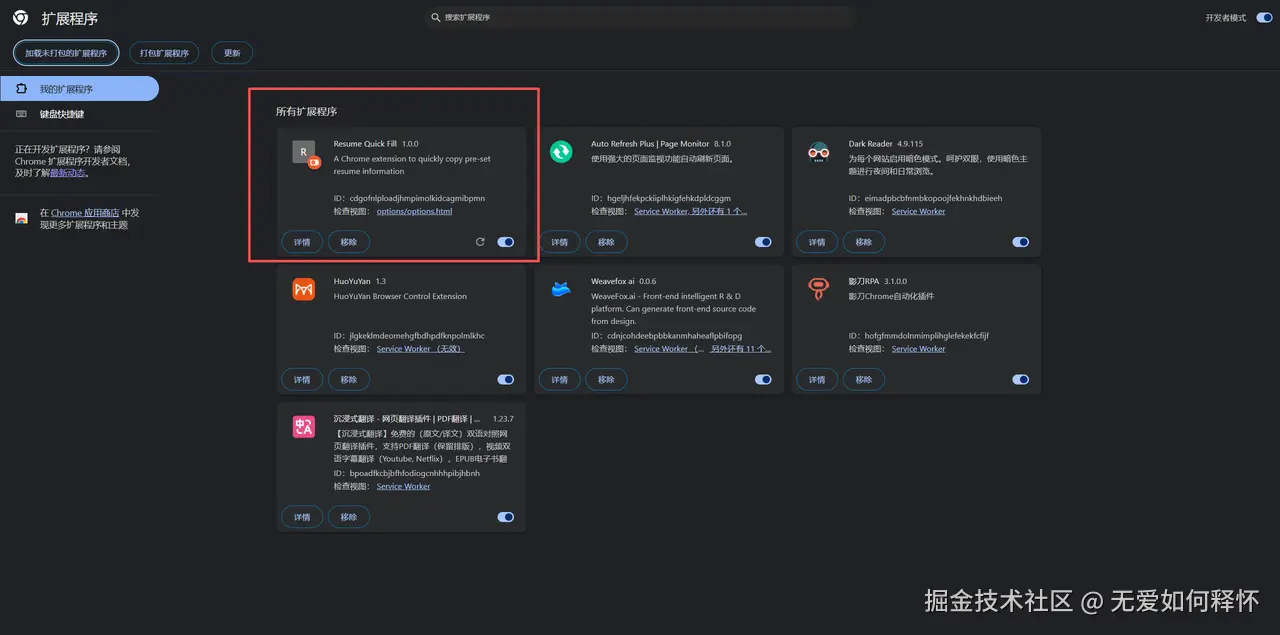This screenshot has width=1280, height=635.
Task: Open 详情 for 影刀RPA
Action: coord(817,379)
